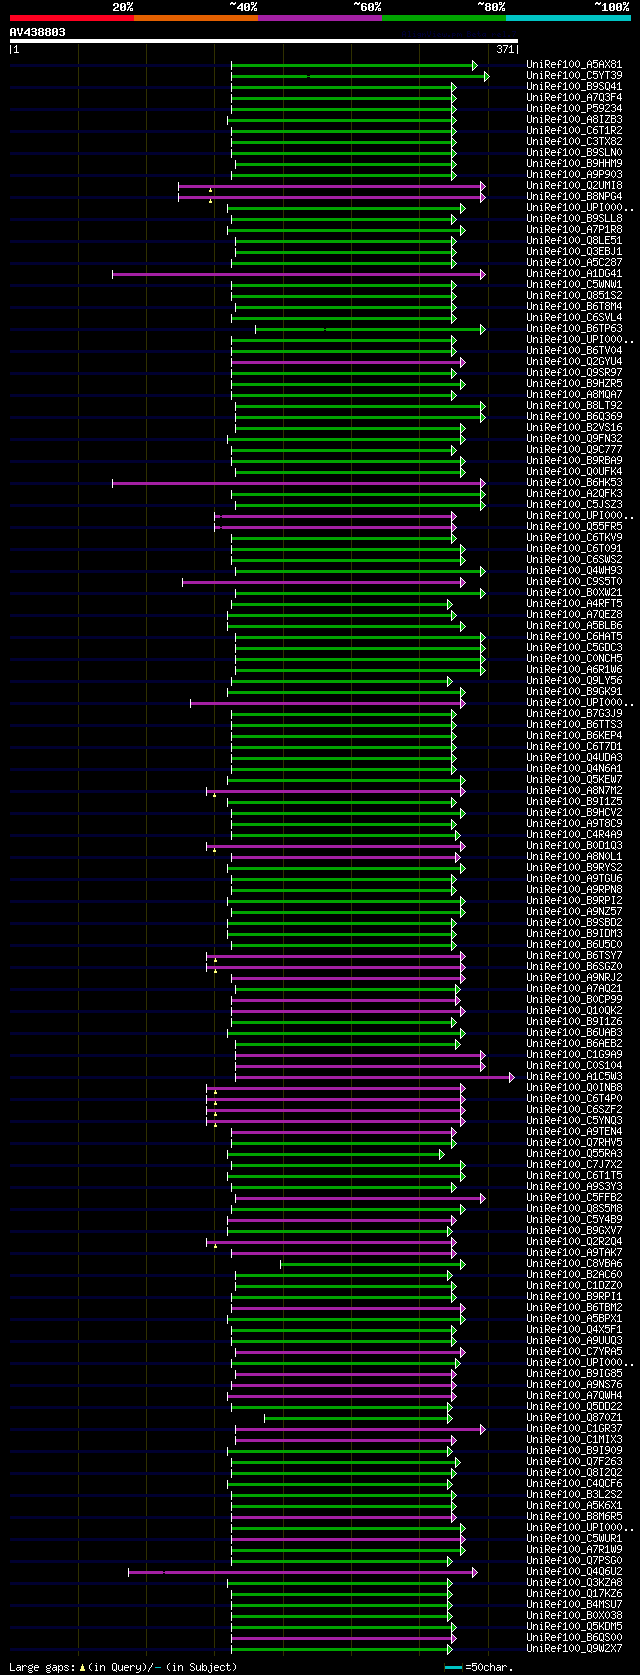Click the query end position 371
The width and height of the screenshot is (640, 1675).
505,49
